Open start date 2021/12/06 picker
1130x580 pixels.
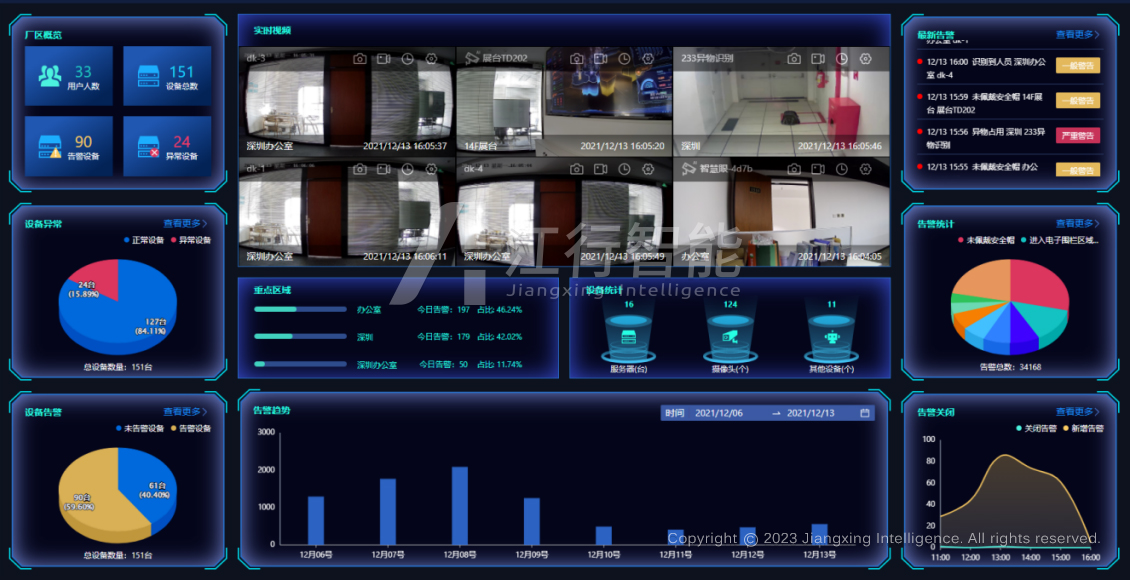[x=719, y=413]
